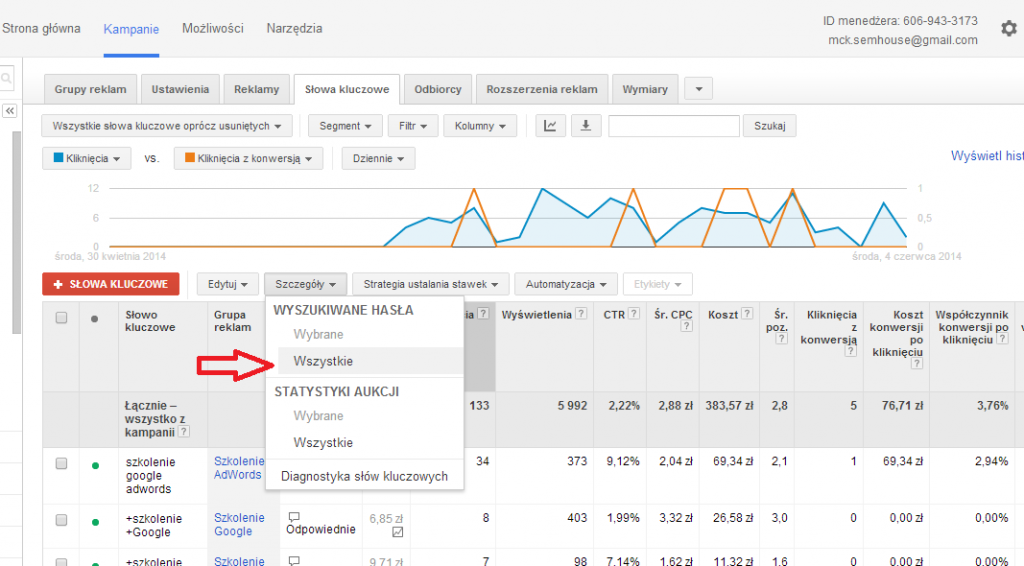Collapse the left sidebar with double-chevron icon
This screenshot has width=1024, height=566.
click(10, 111)
